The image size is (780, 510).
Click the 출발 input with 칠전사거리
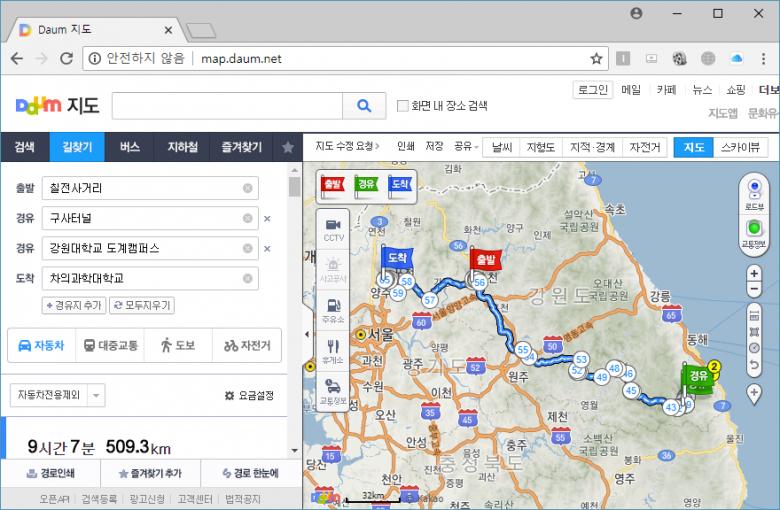(x=140, y=188)
